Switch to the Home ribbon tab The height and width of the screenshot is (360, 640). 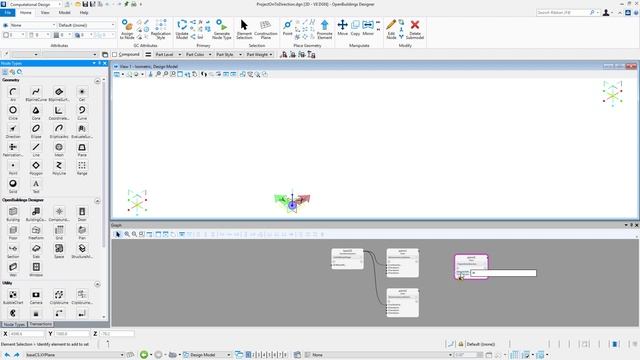(x=25, y=13)
